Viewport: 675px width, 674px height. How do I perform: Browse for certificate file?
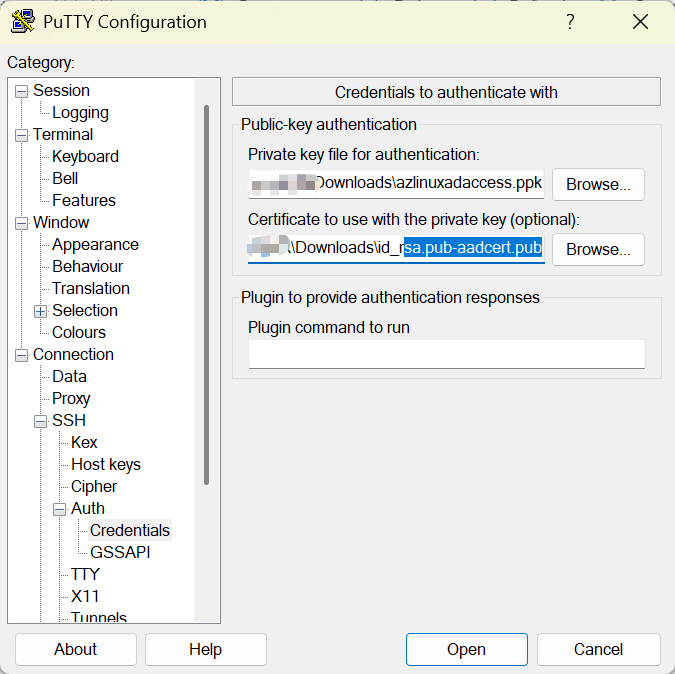598,249
